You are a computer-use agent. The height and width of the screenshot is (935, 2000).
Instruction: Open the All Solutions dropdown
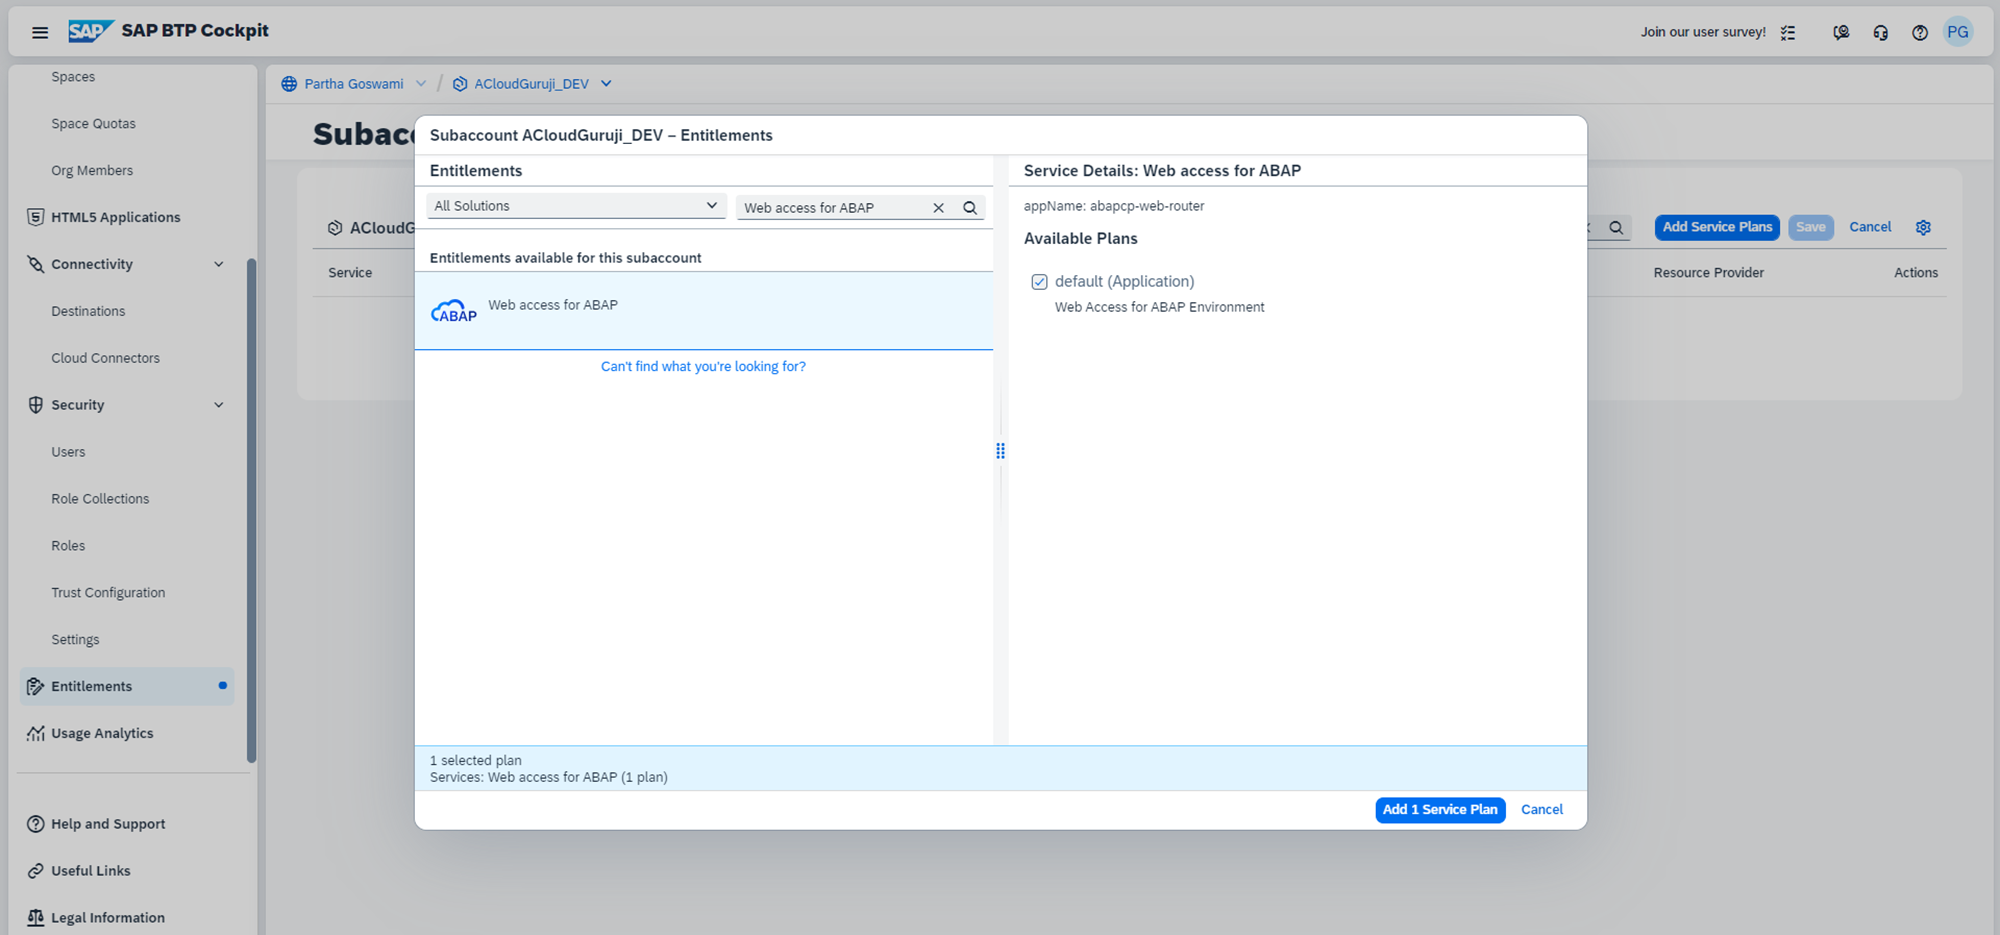576,206
